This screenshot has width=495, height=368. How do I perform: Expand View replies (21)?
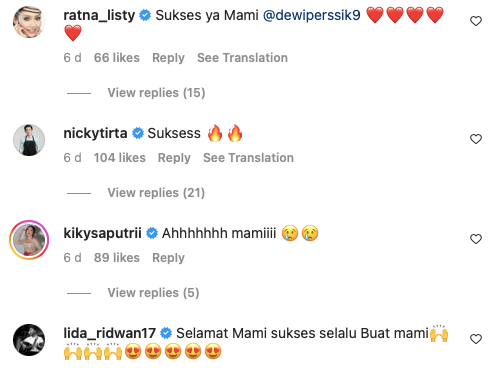[x=156, y=193]
